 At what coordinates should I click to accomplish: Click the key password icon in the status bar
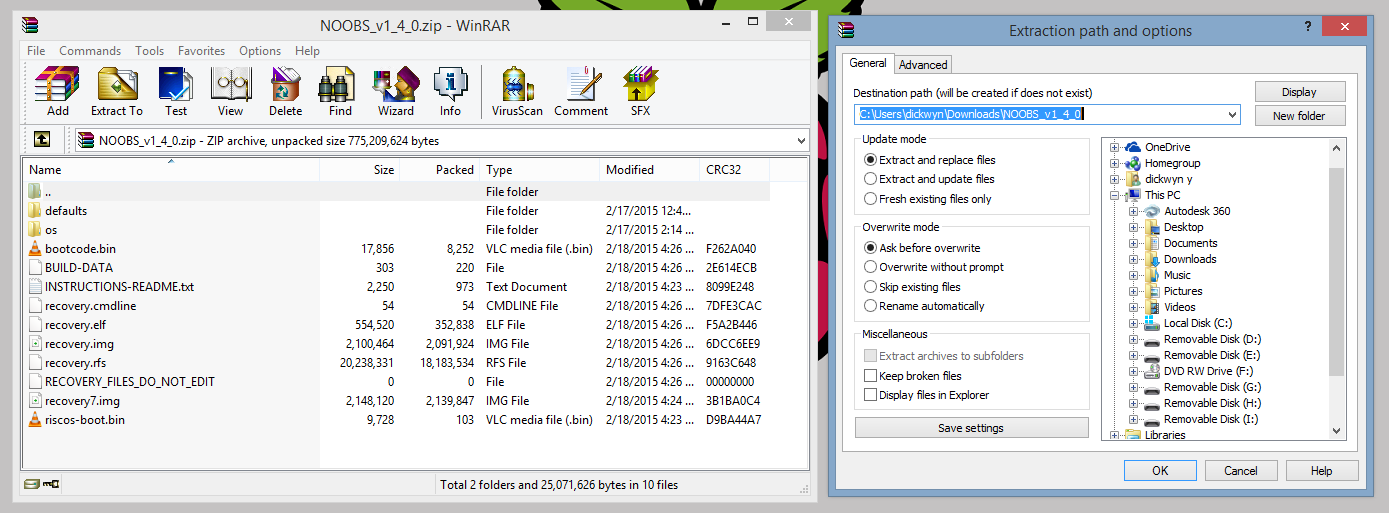(51, 485)
